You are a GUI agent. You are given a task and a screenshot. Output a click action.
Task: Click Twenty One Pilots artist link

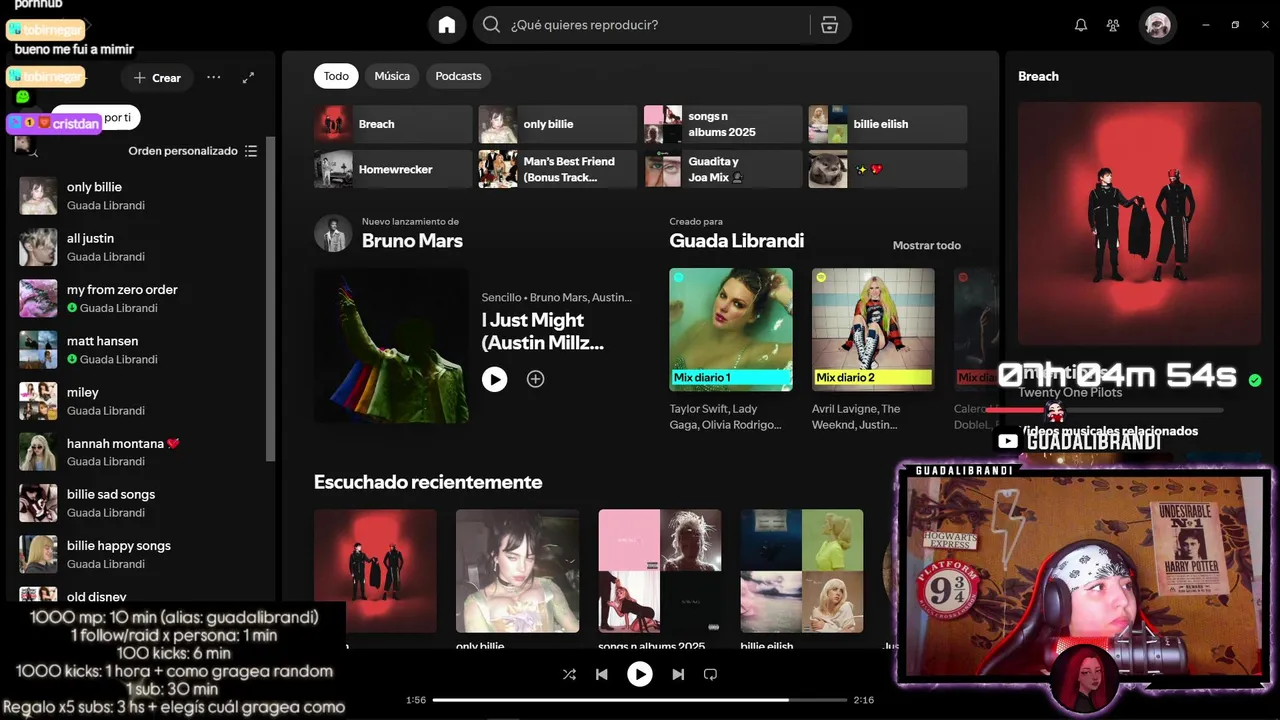coord(1070,392)
